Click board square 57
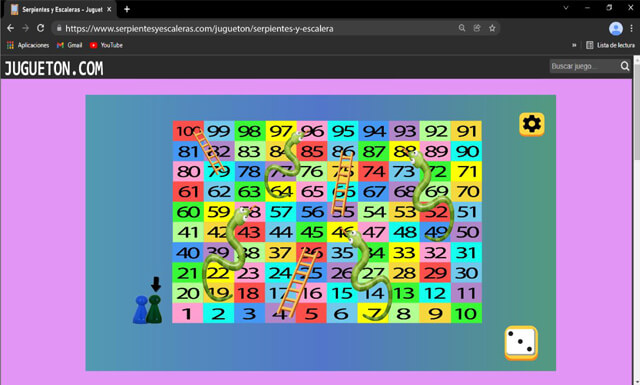This screenshot has height=385, width=640. coord(280,212)
